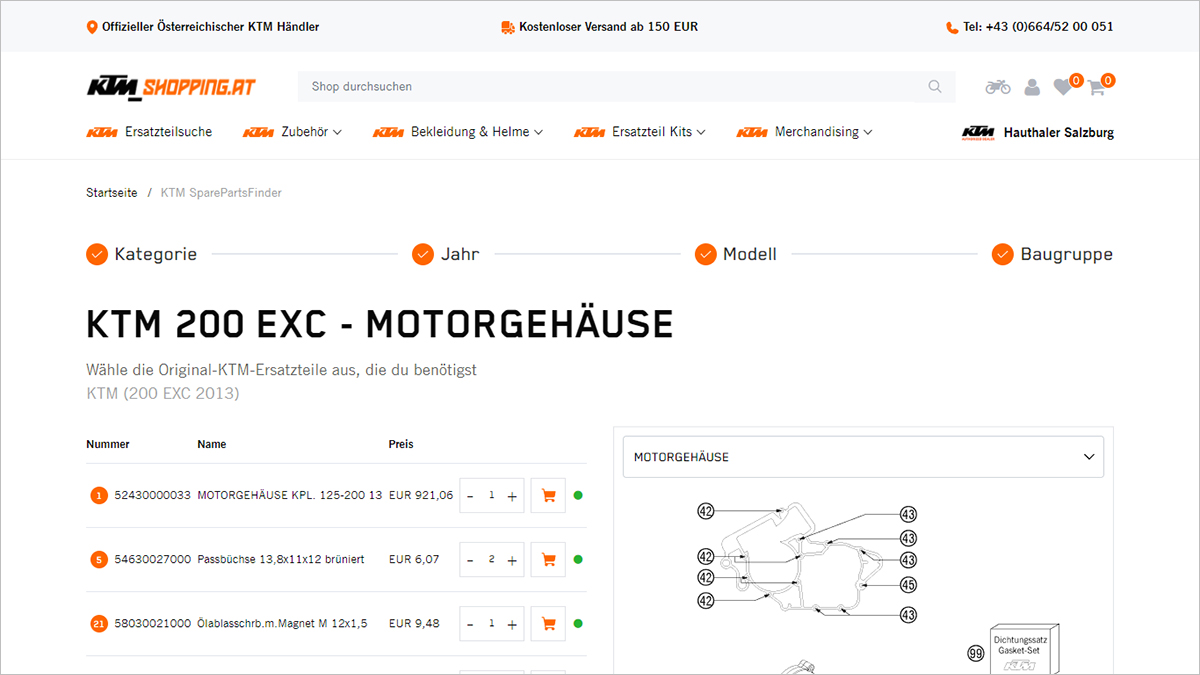Click the delivery truck icon in top bar
Image resolution: width=1200 pixels, height=675 pixels.
tap(508, 27)
